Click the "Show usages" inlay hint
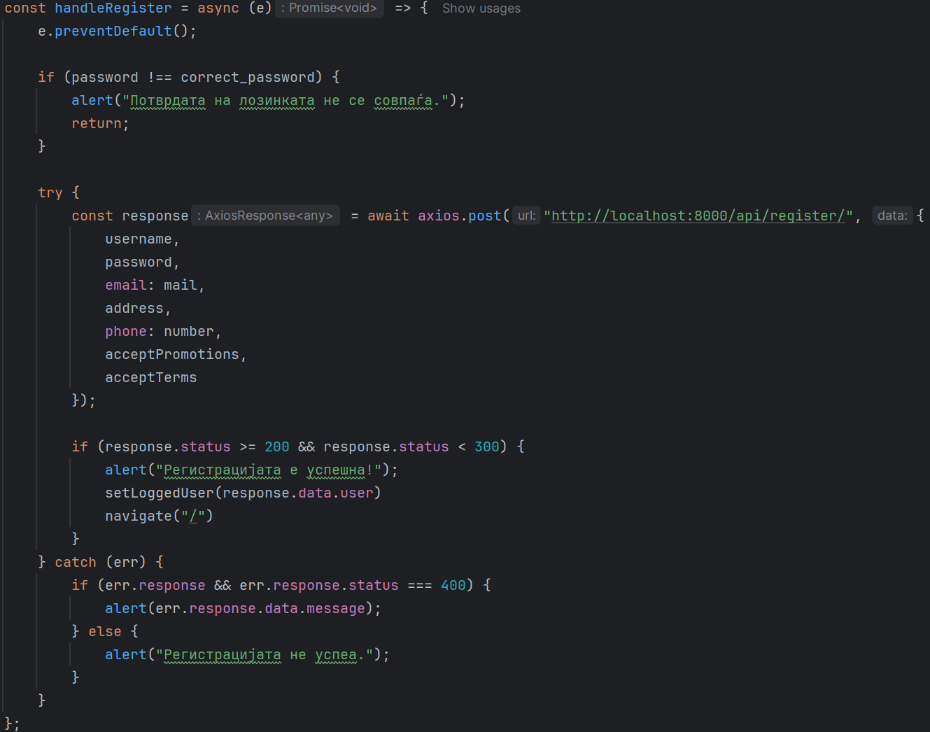Screen dimensions: 930x732 (x=481, y=8)
